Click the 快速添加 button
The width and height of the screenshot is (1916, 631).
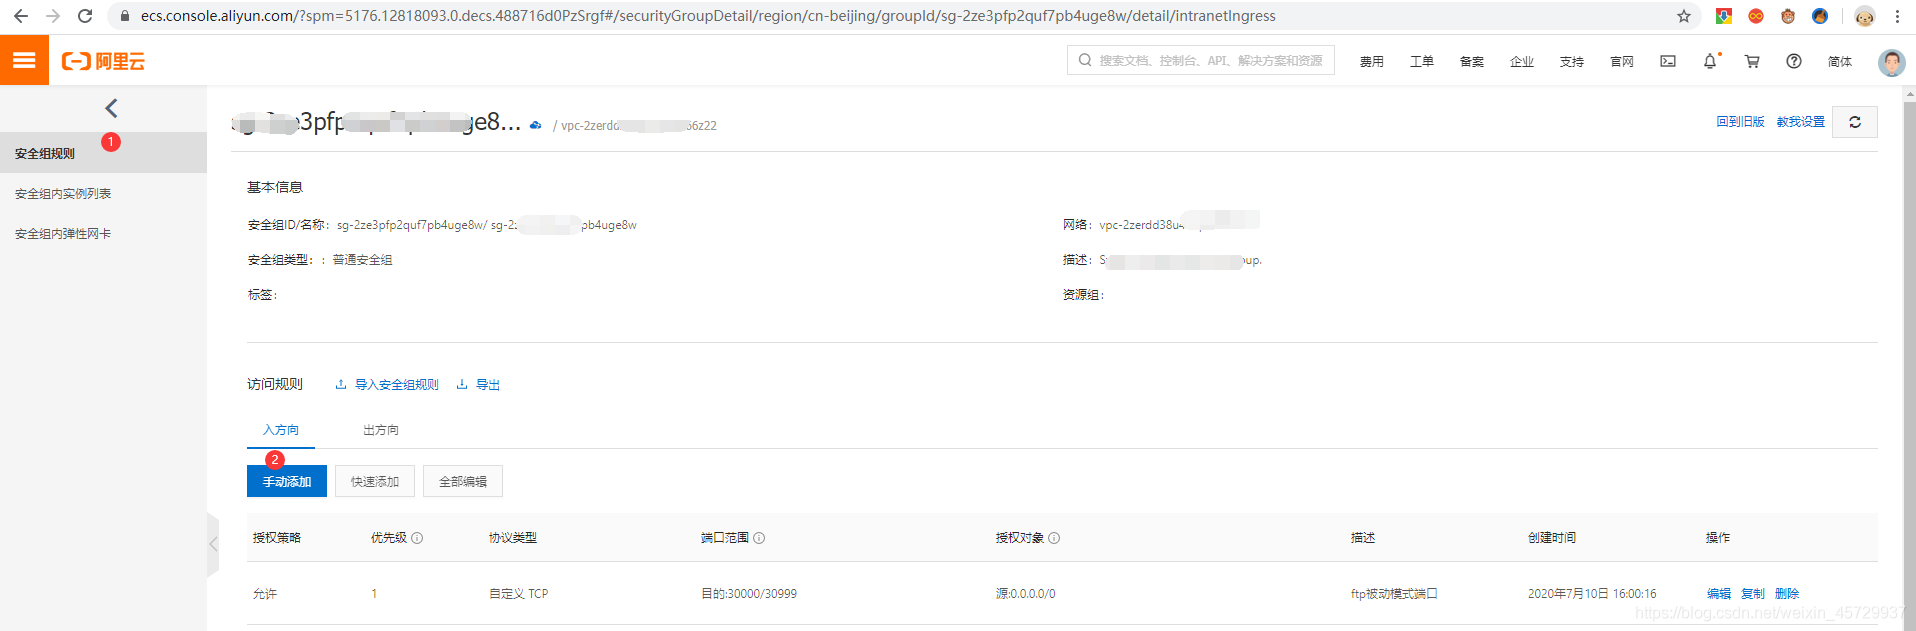point(375,481)
